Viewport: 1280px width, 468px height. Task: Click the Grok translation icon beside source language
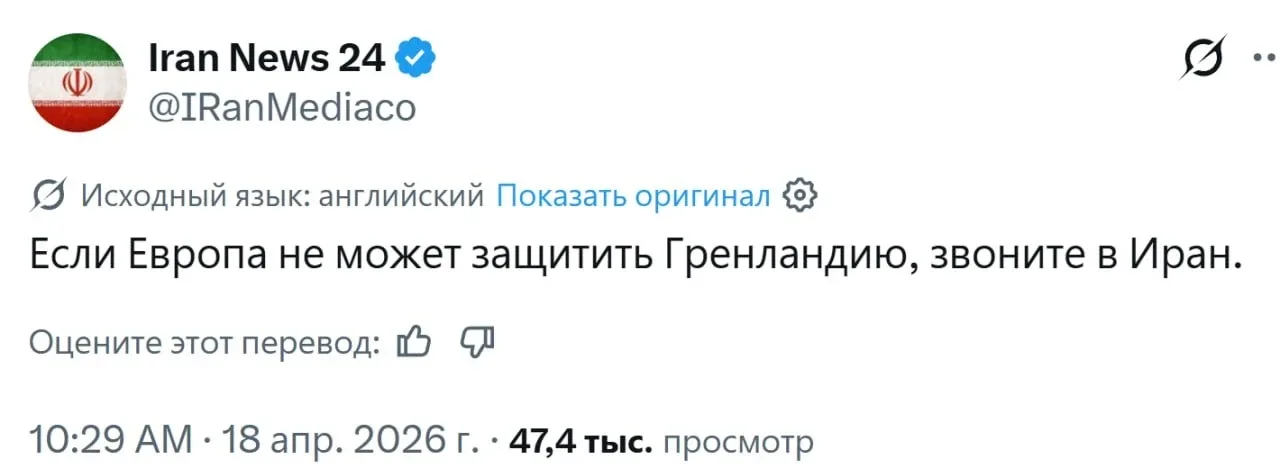[x=48, y=194]
